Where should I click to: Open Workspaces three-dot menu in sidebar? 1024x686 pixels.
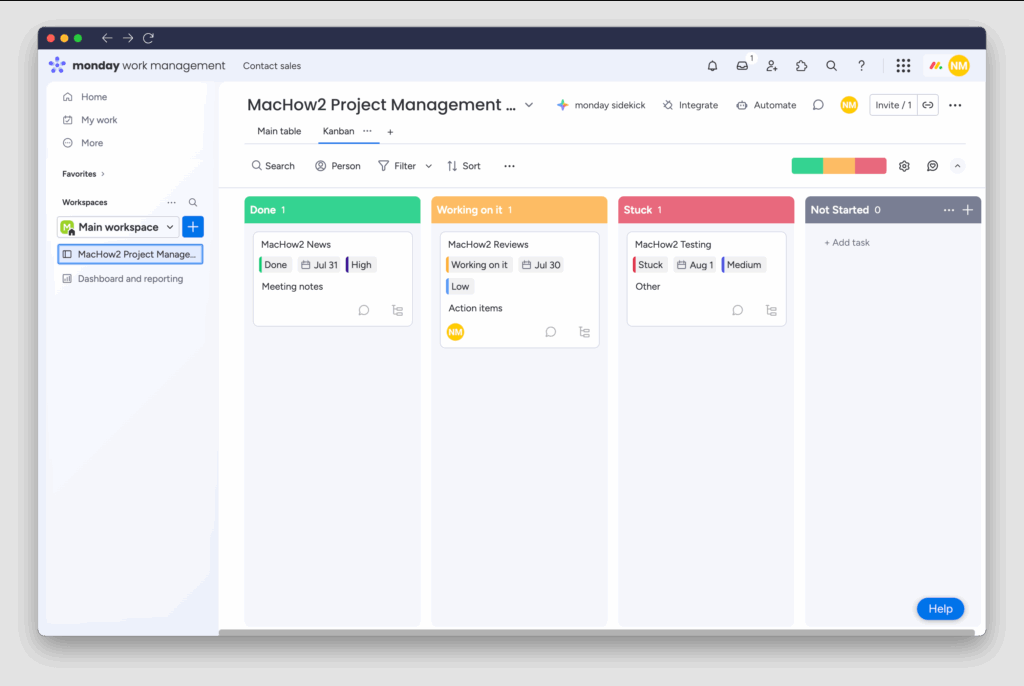171,203
